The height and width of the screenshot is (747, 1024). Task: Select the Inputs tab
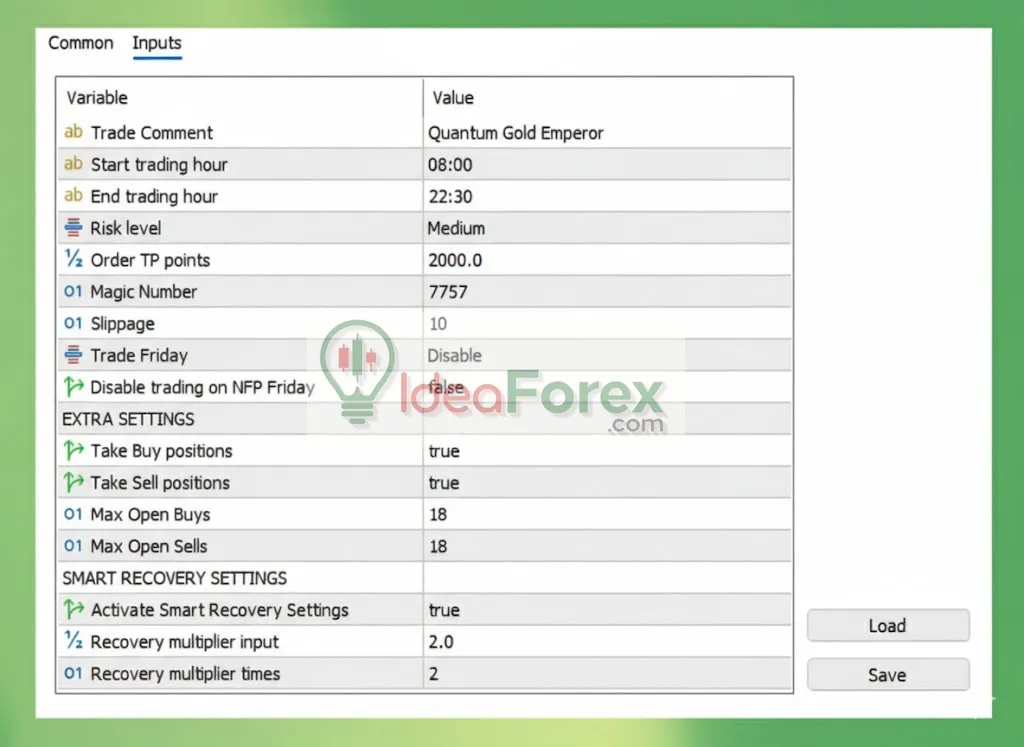pyautogui.click(x=157, y=43)
